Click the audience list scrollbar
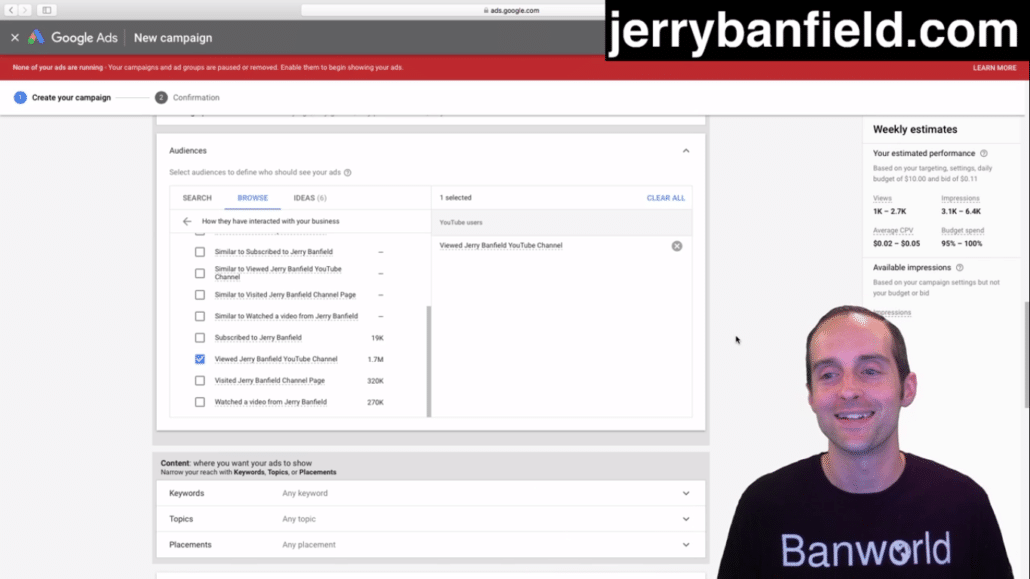Image resolution: width=1030 pixels, height=579 pixels. [429, 361]
